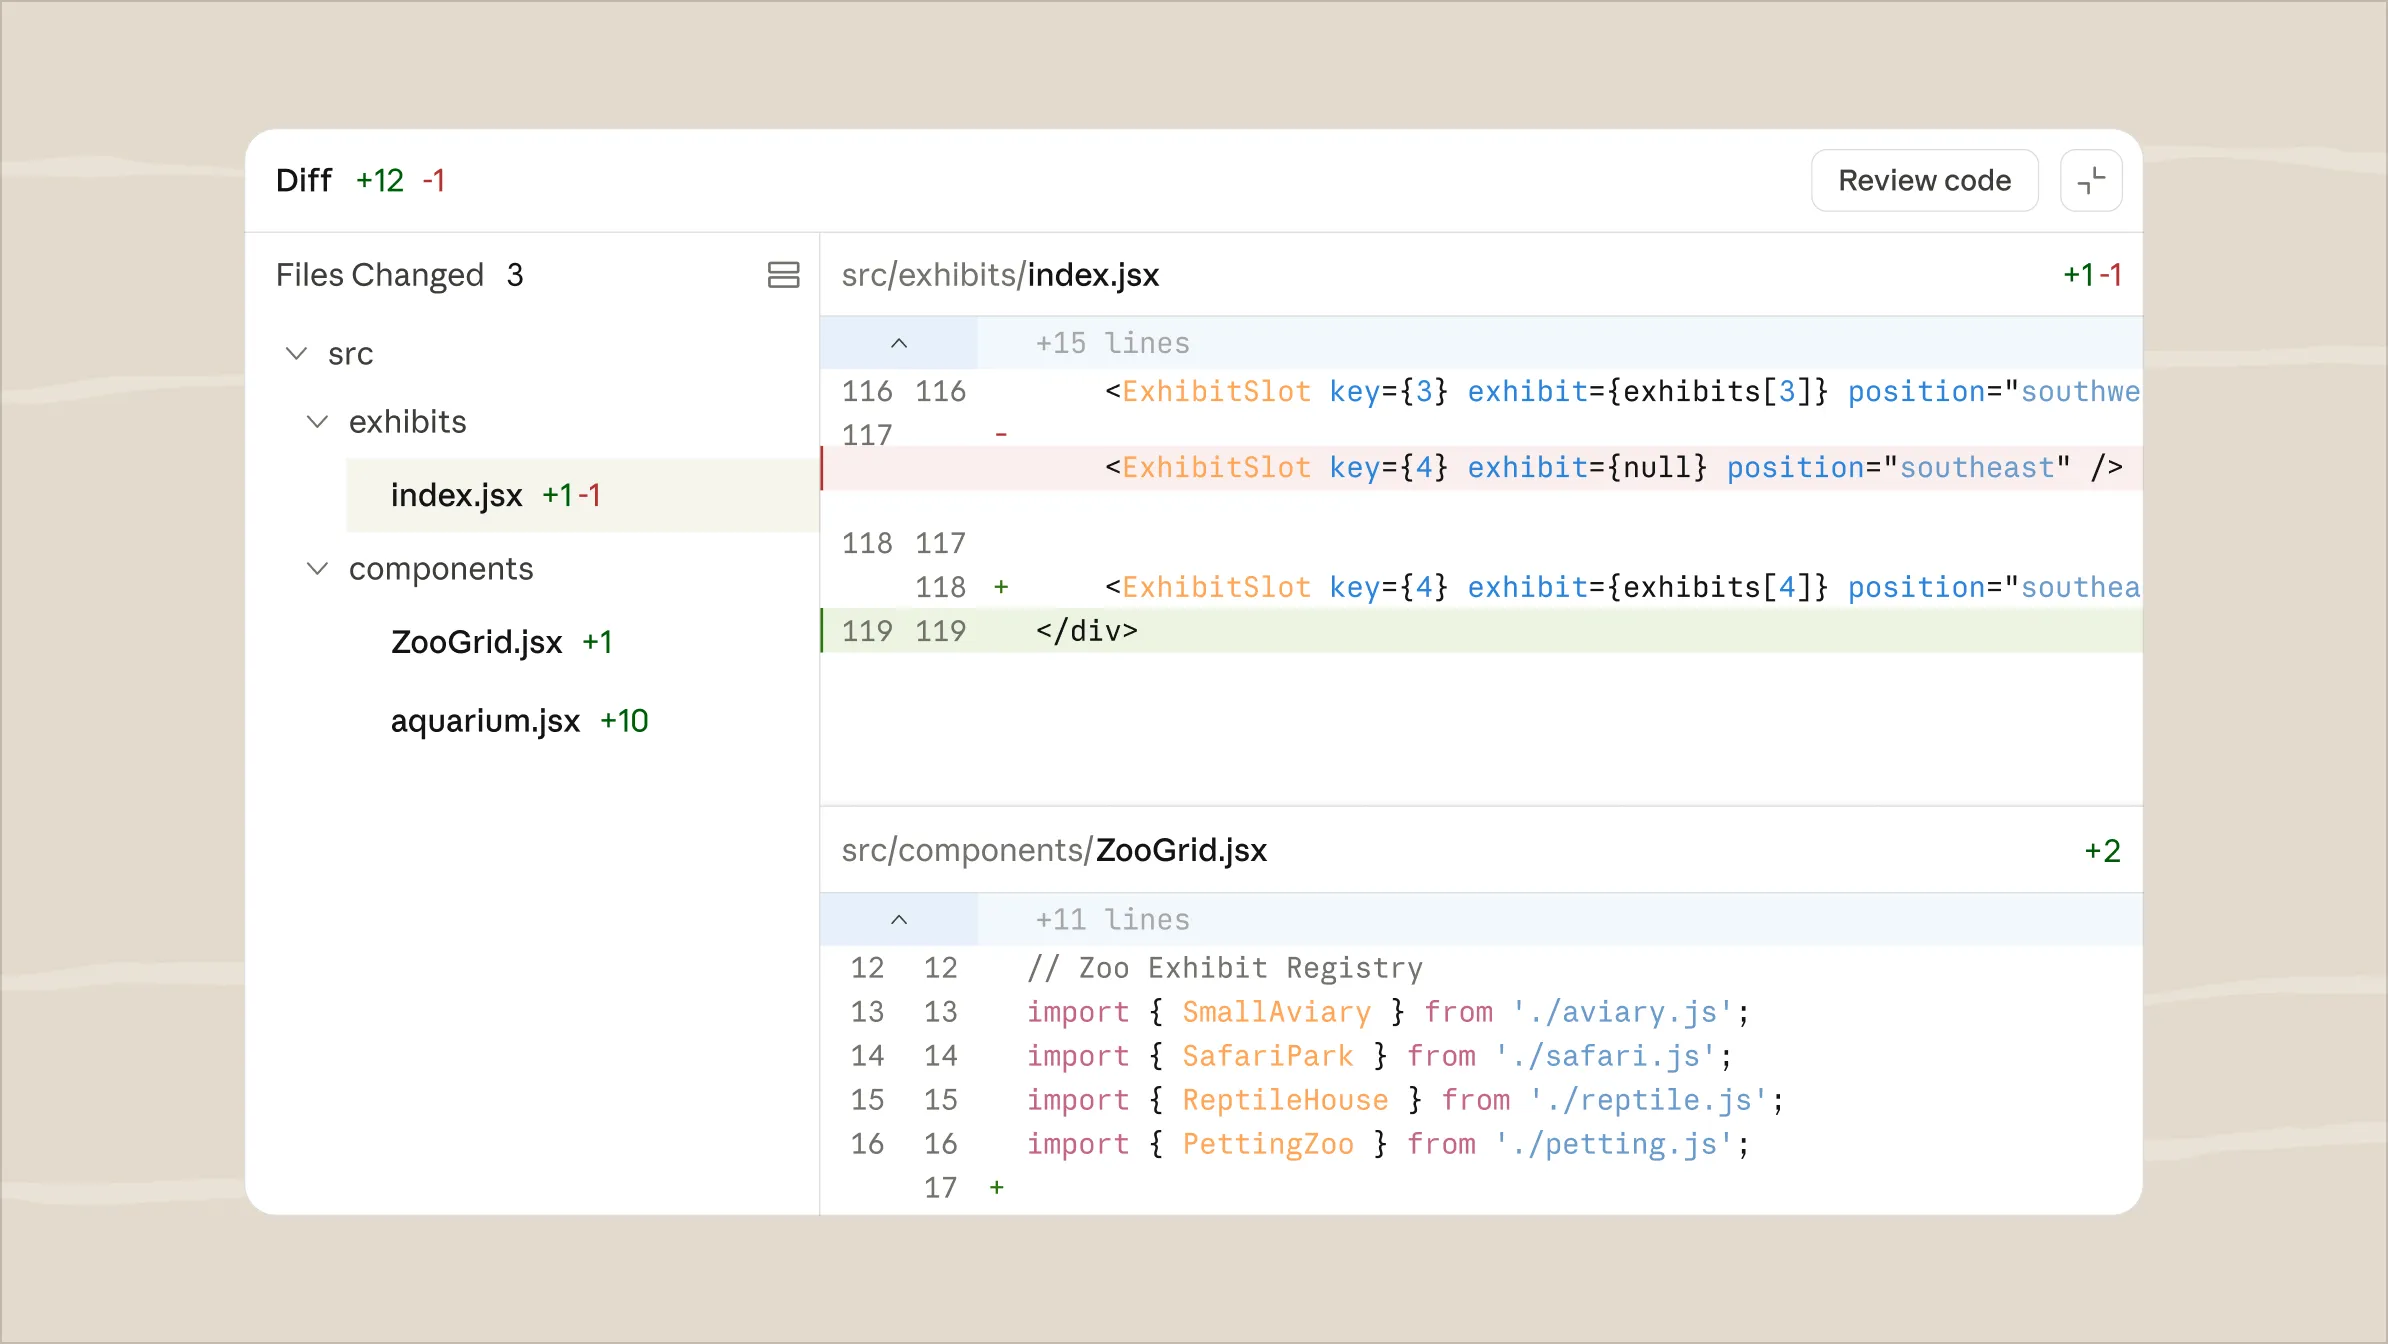Viewport: 2388px width, 1344px height.
Task: Collapse the src folder
Action: pos(296,354)
